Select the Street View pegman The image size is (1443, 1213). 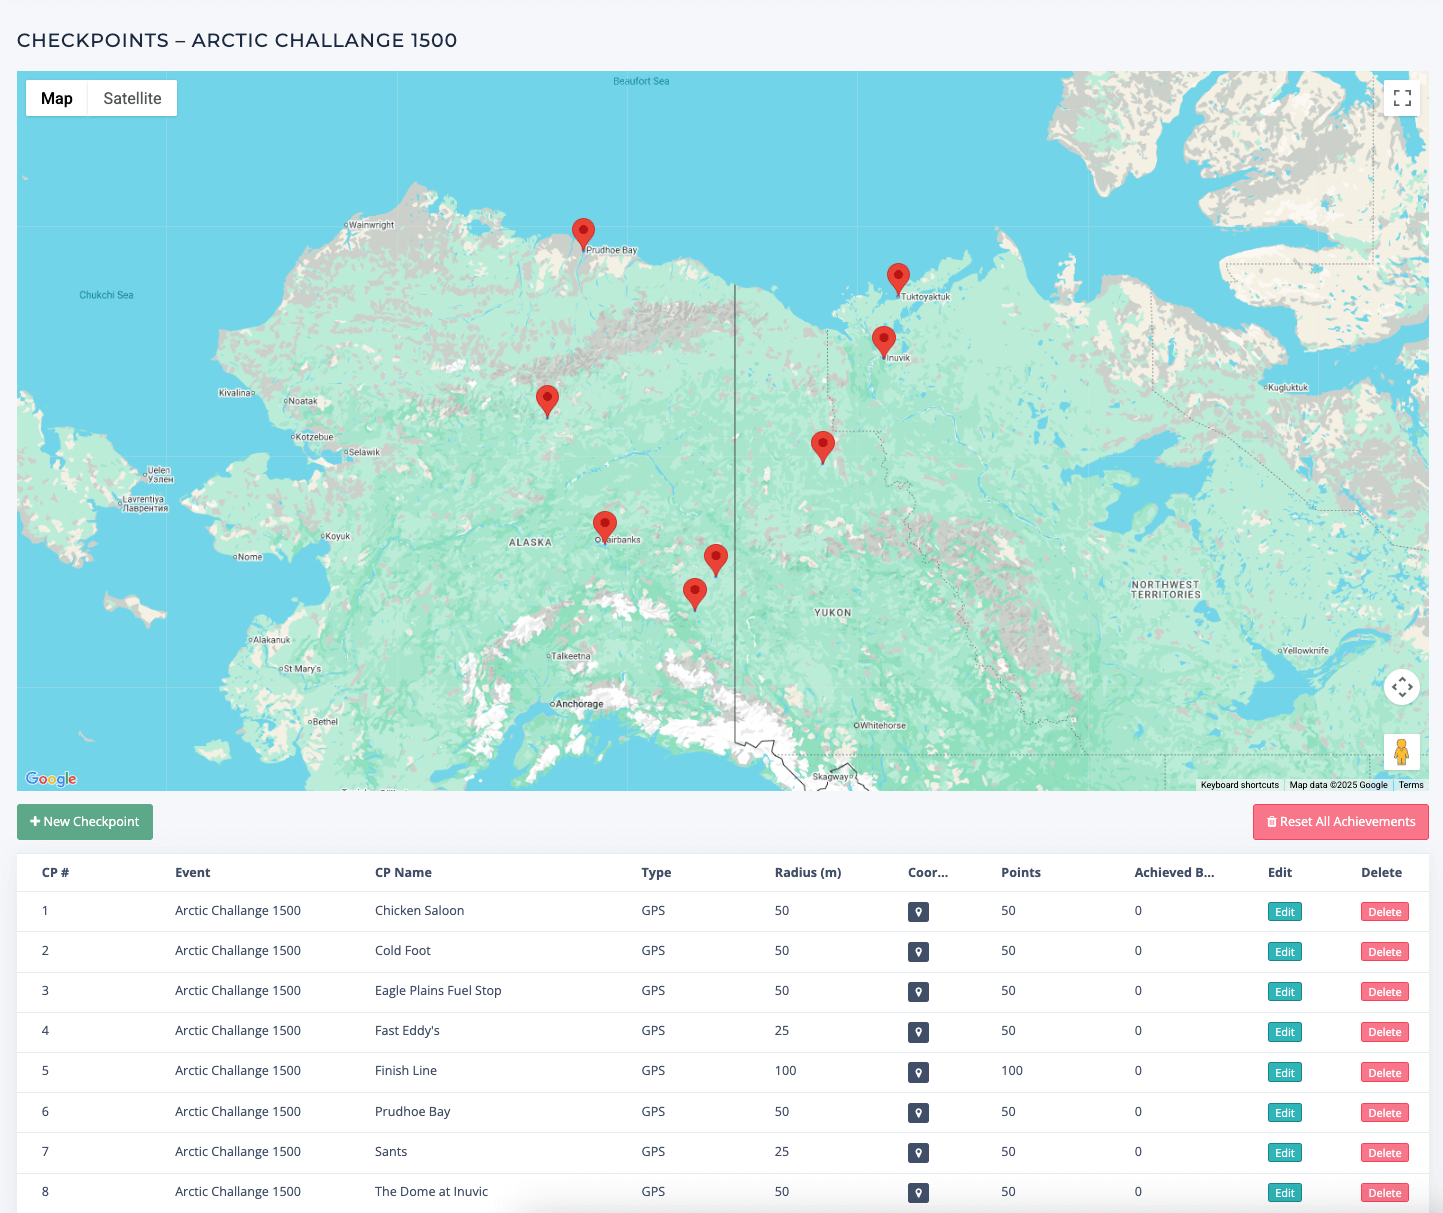(x=1402, y=752)
